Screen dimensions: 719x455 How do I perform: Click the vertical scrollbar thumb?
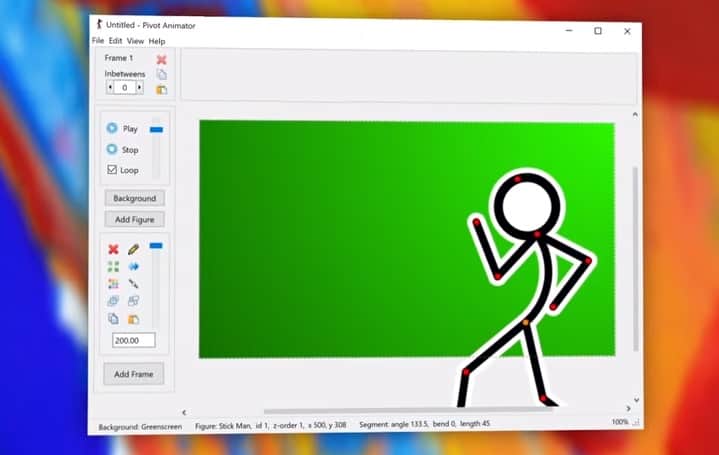coord(636,259)
